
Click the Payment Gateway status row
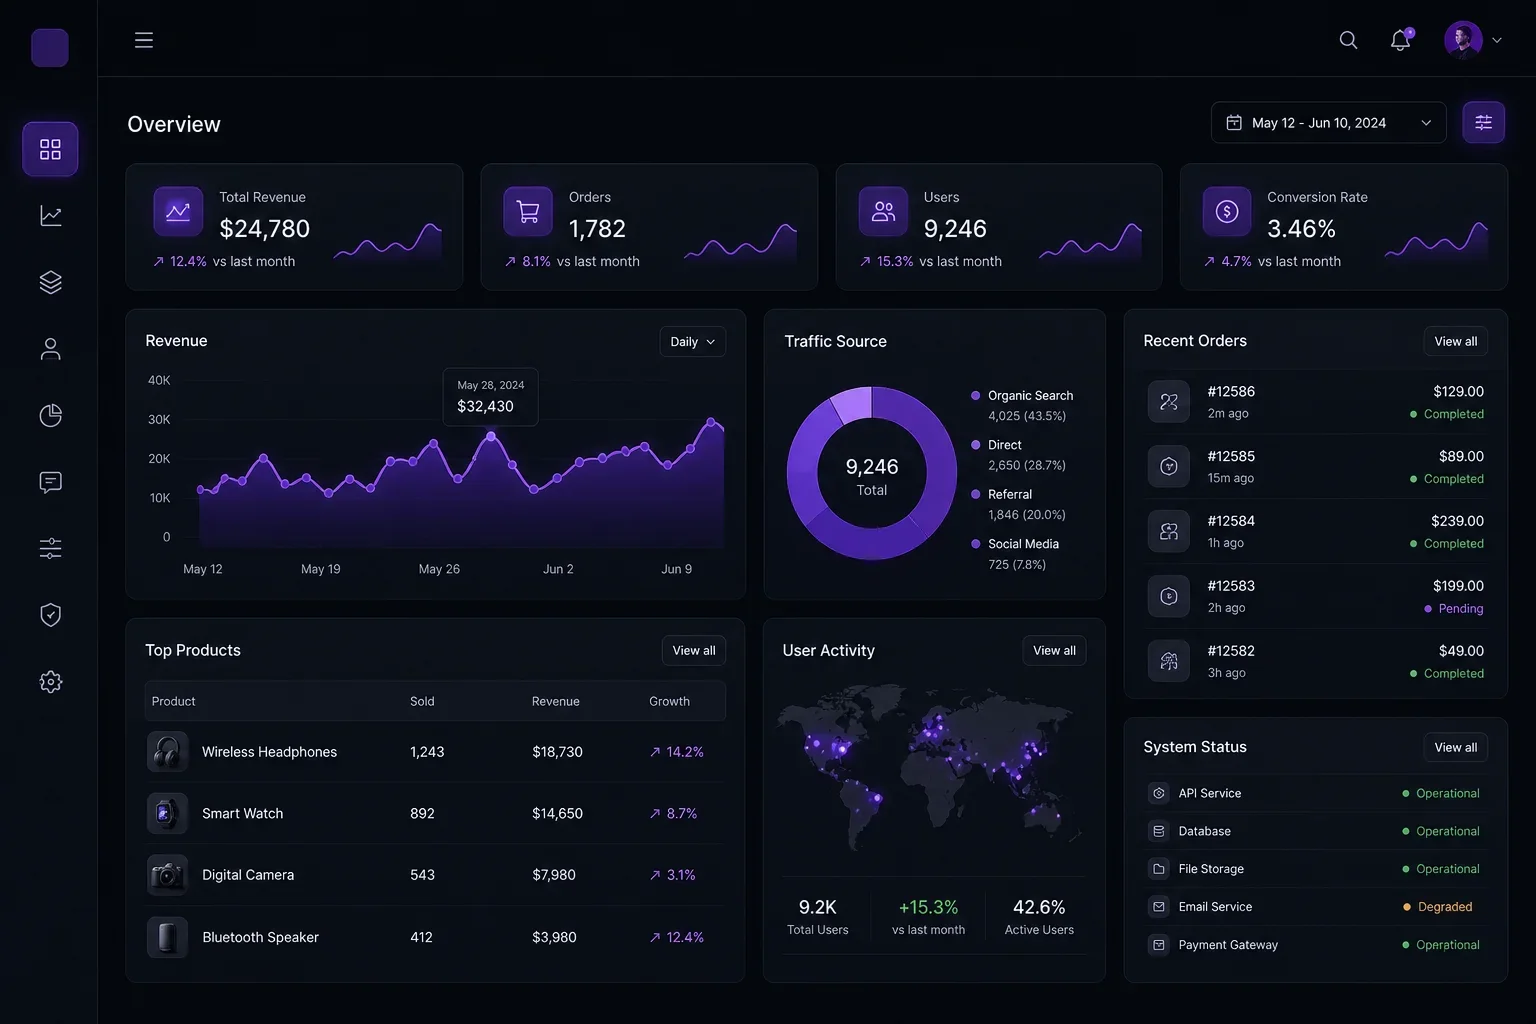1316,945
